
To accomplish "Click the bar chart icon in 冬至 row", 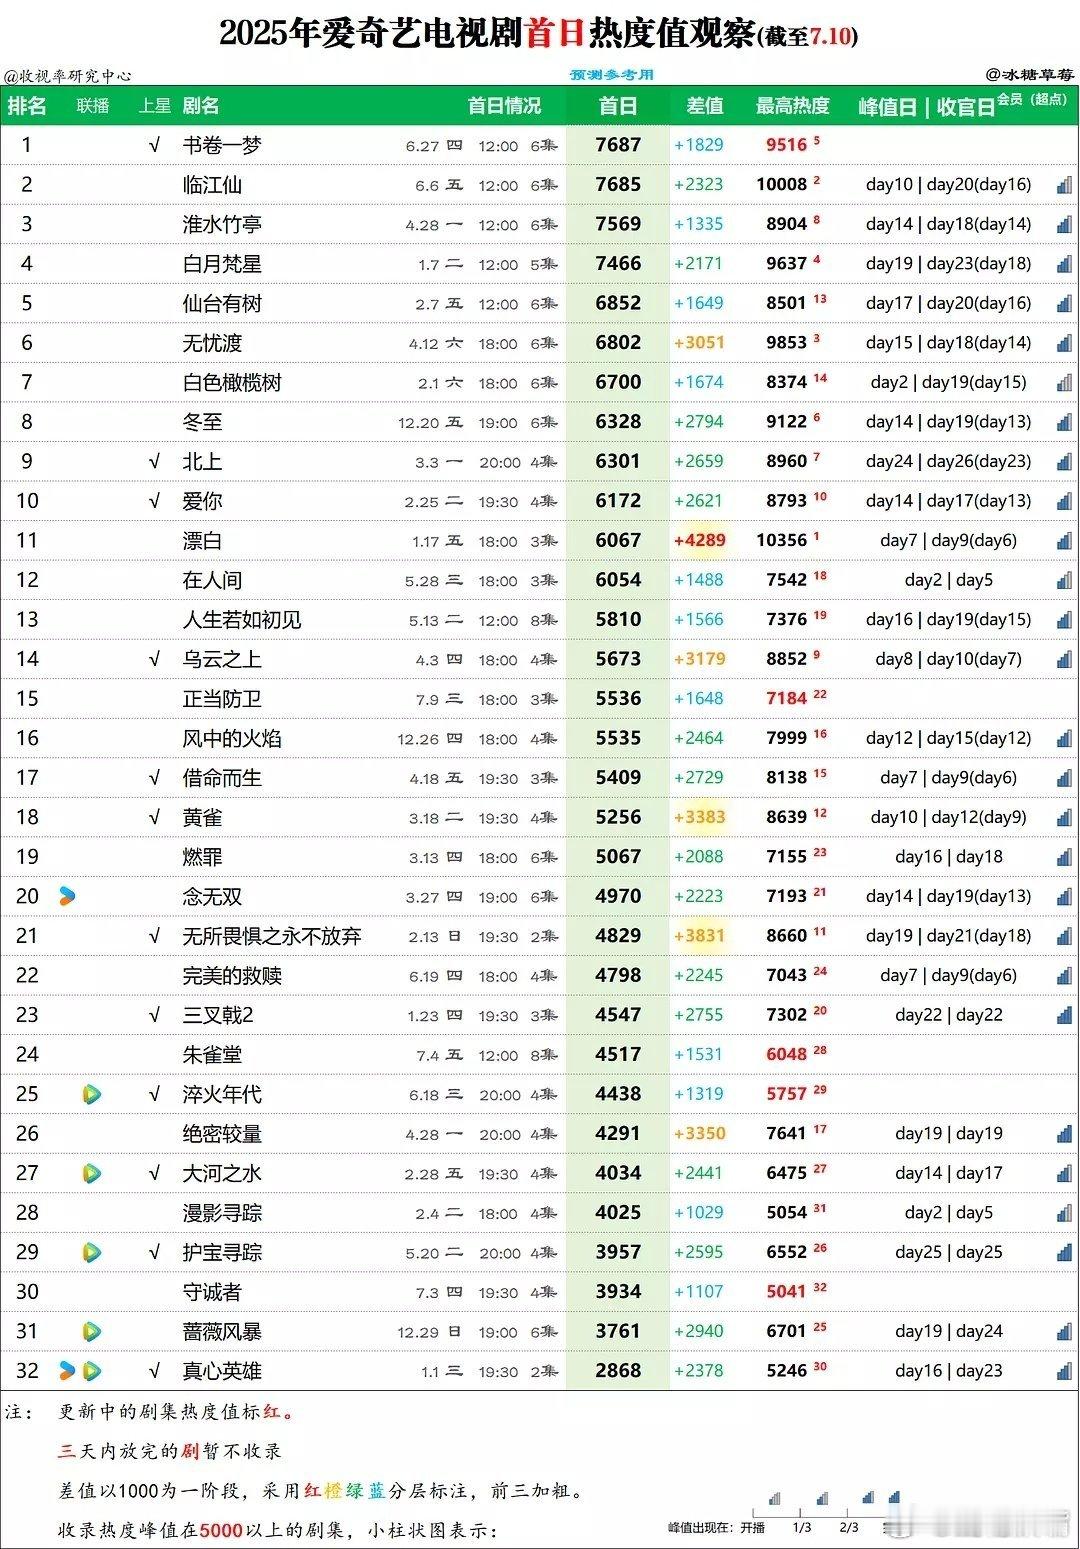I will [1064, 422].
